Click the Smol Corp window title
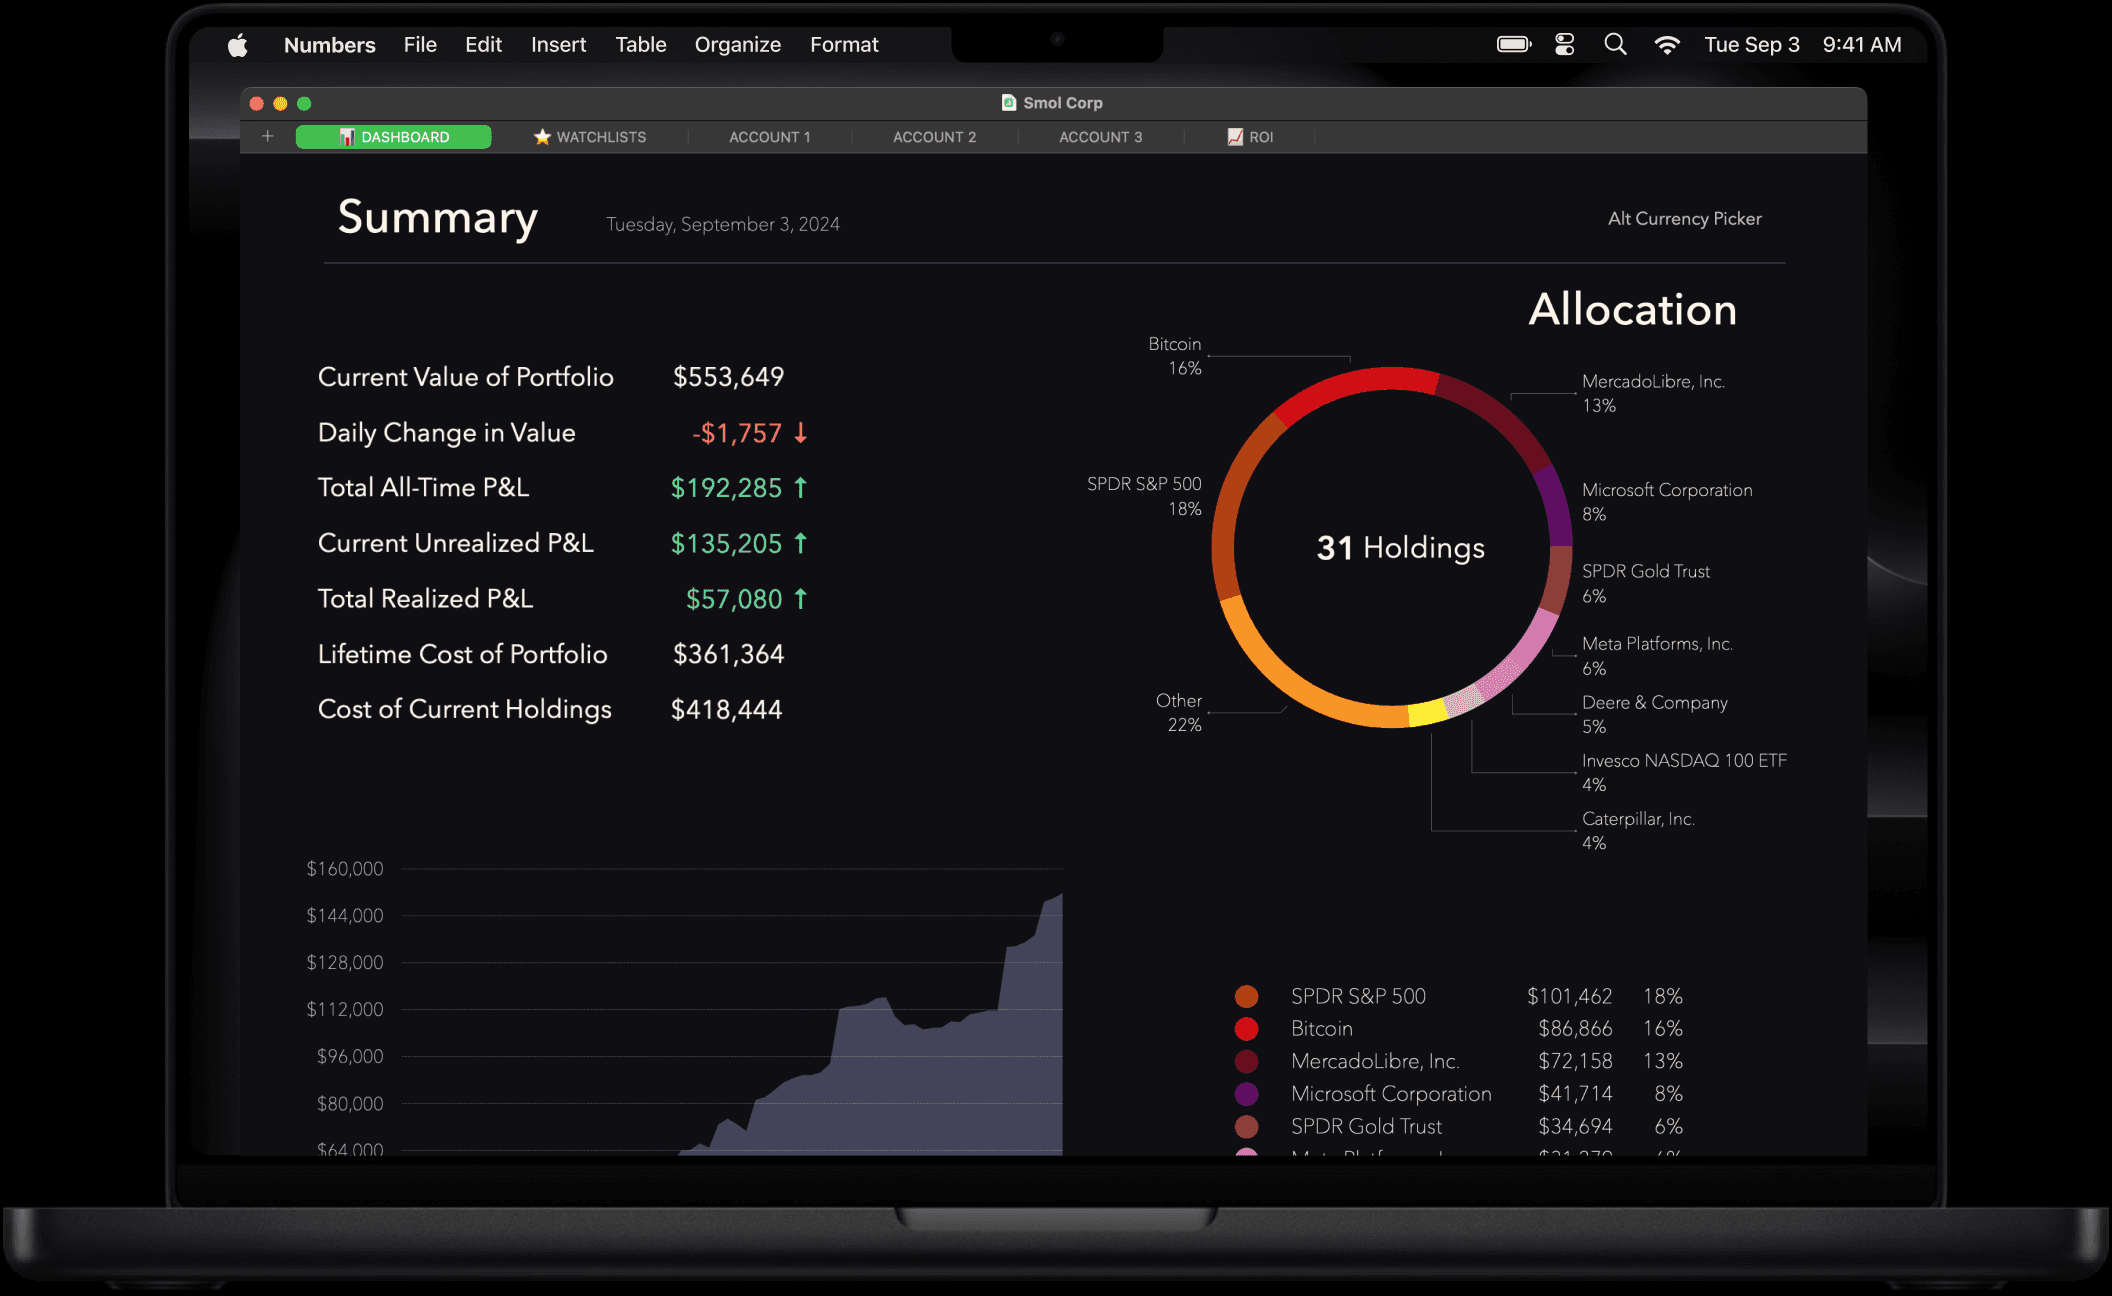2112x1296 pixels. click(x=1063, y=103)
